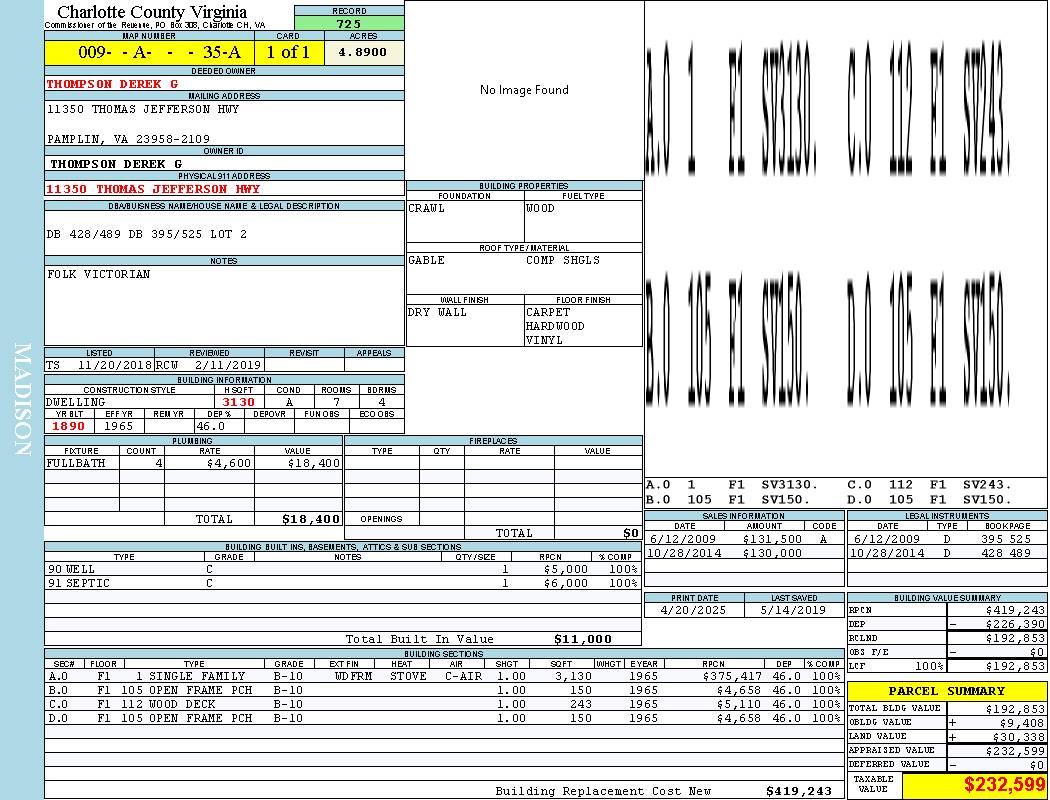Viewport: 1050px width, 800px height.
Task: Click the DRY WALL wall finish
Action: [x=437, y=312]
